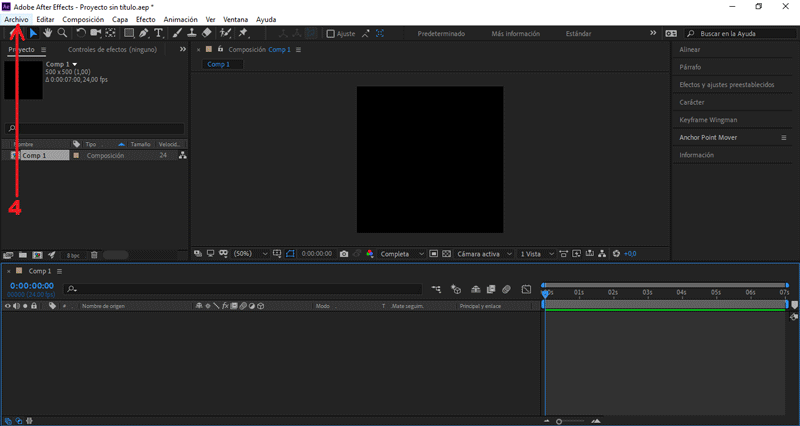Image resolution: width=800 pixels, height=426 pixels.
Task: Select the Hand tool
Action: (47, 33)
